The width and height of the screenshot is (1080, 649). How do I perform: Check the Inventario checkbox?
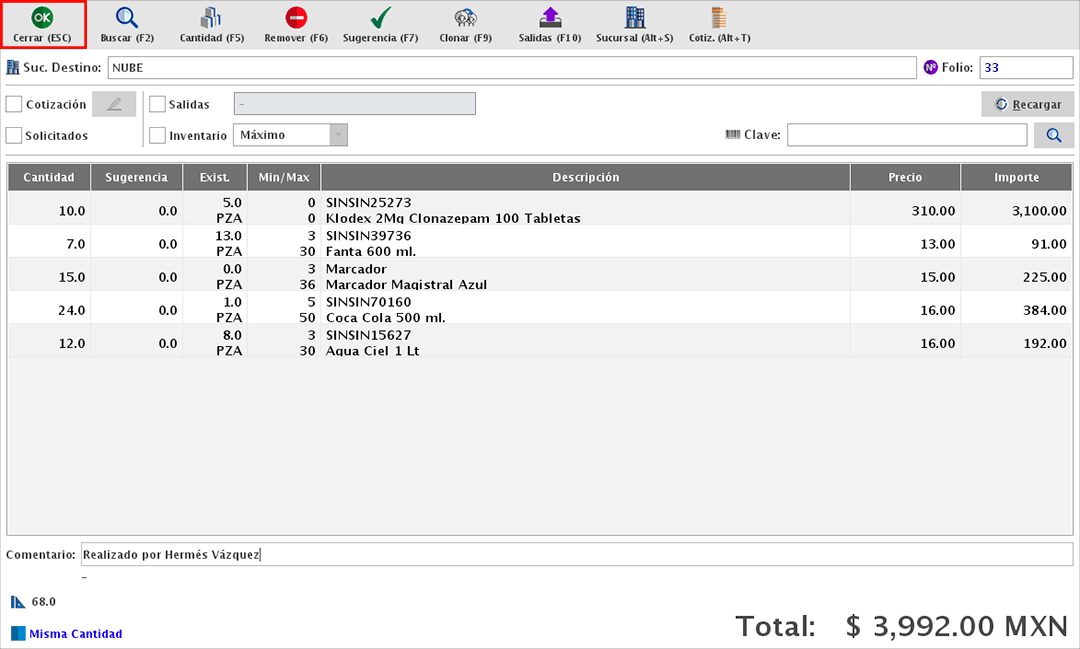click(x=157, y=135)
